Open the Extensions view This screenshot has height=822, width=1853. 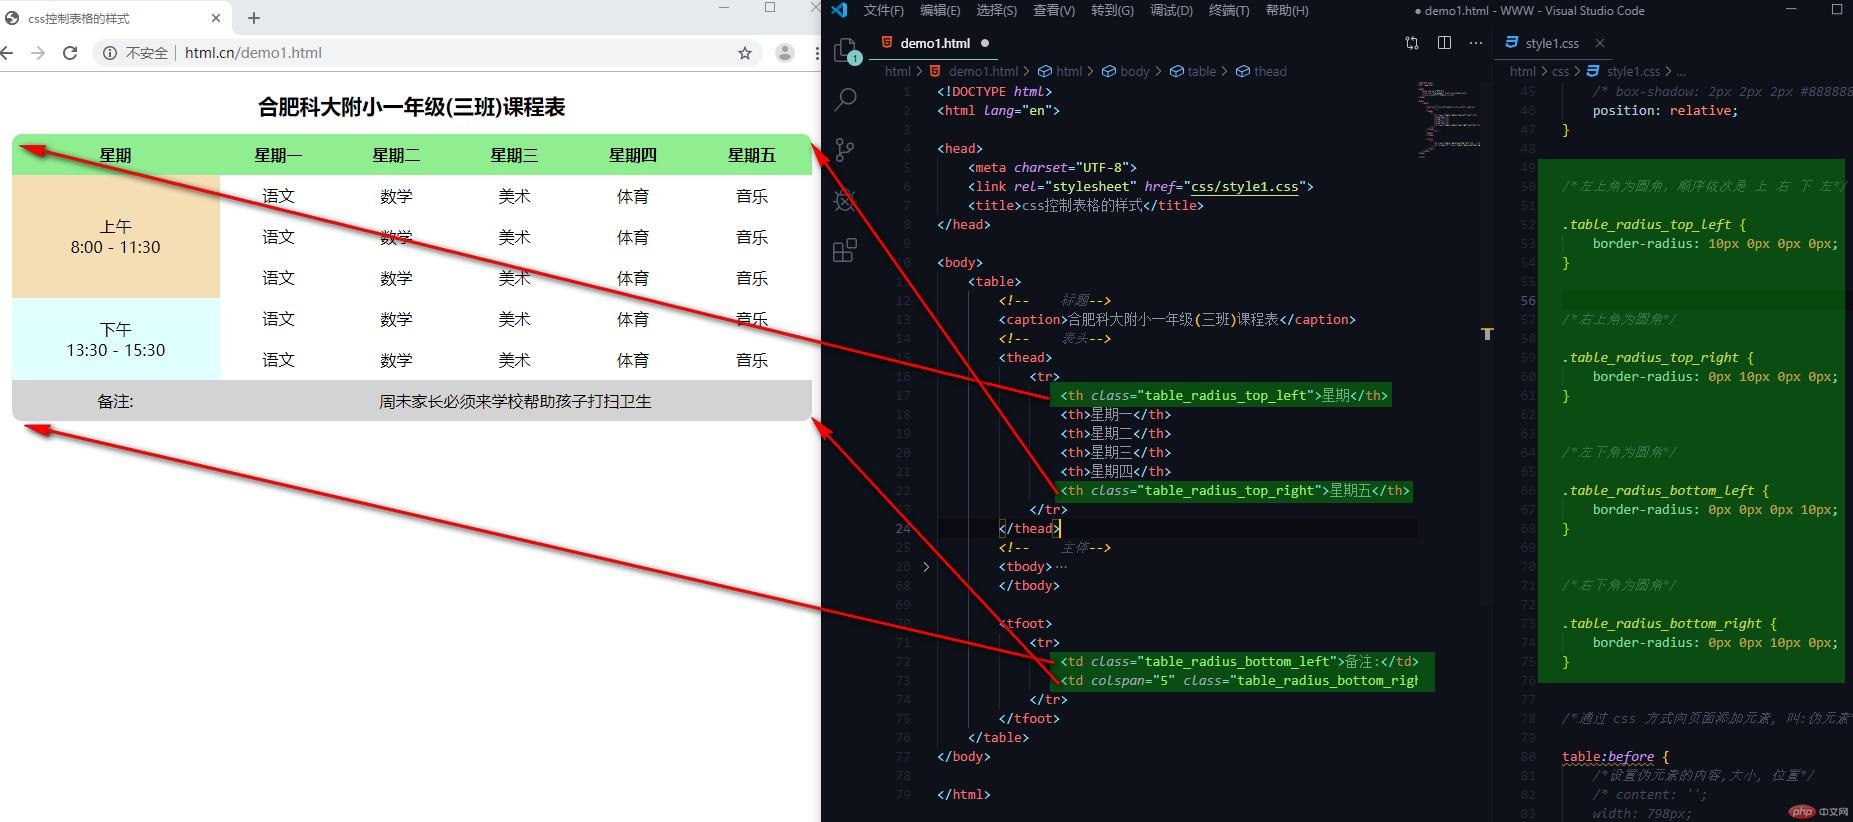click(845, 250)
